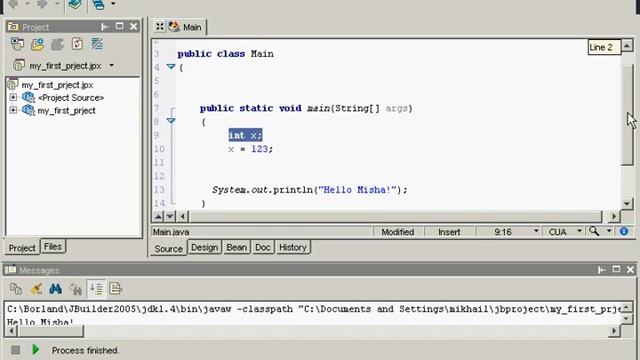Click the X icon beside the Main tab
Viewport: 640px width, 360px height.
click(160, 27)
